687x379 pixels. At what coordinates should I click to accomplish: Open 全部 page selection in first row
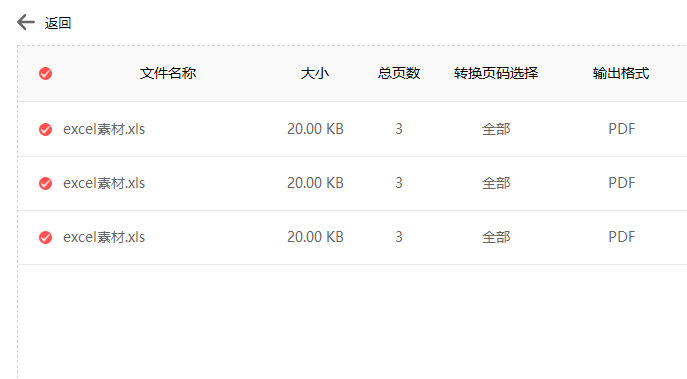tap(496, 129)
